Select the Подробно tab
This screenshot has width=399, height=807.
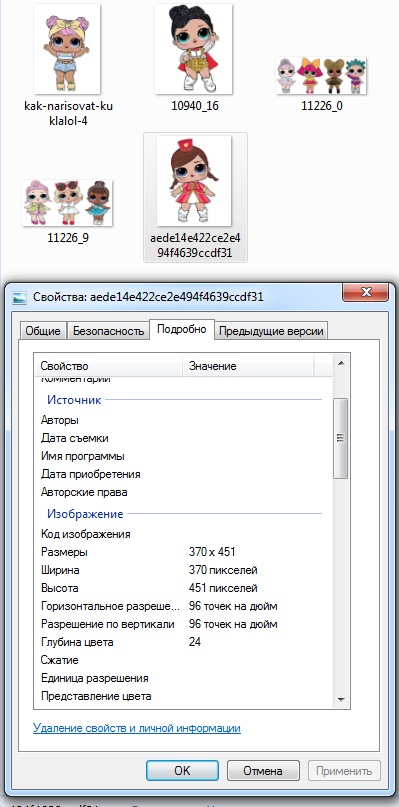182,329
